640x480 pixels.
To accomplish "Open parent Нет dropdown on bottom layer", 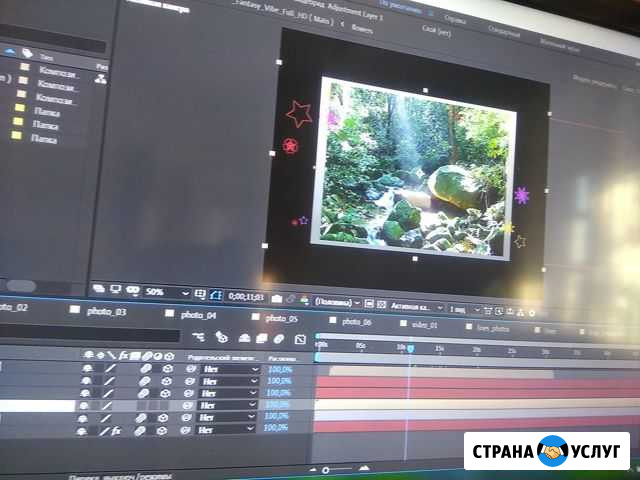I will click(x=225, y=429).
